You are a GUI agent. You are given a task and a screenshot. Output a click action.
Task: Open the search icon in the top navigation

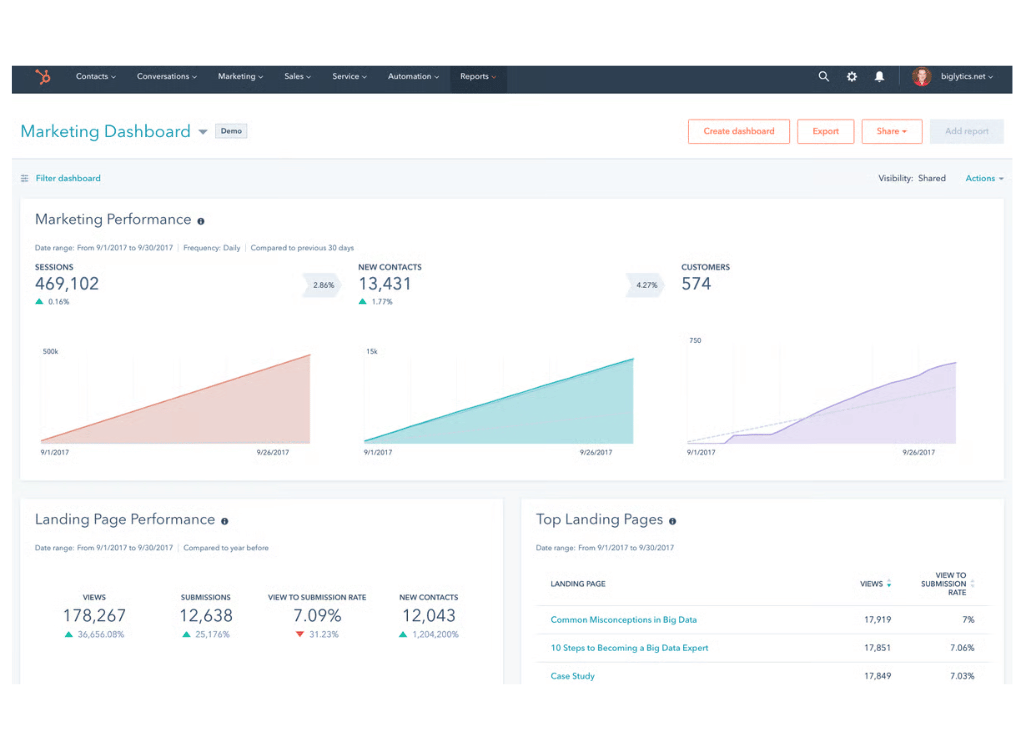pos(823,76)
